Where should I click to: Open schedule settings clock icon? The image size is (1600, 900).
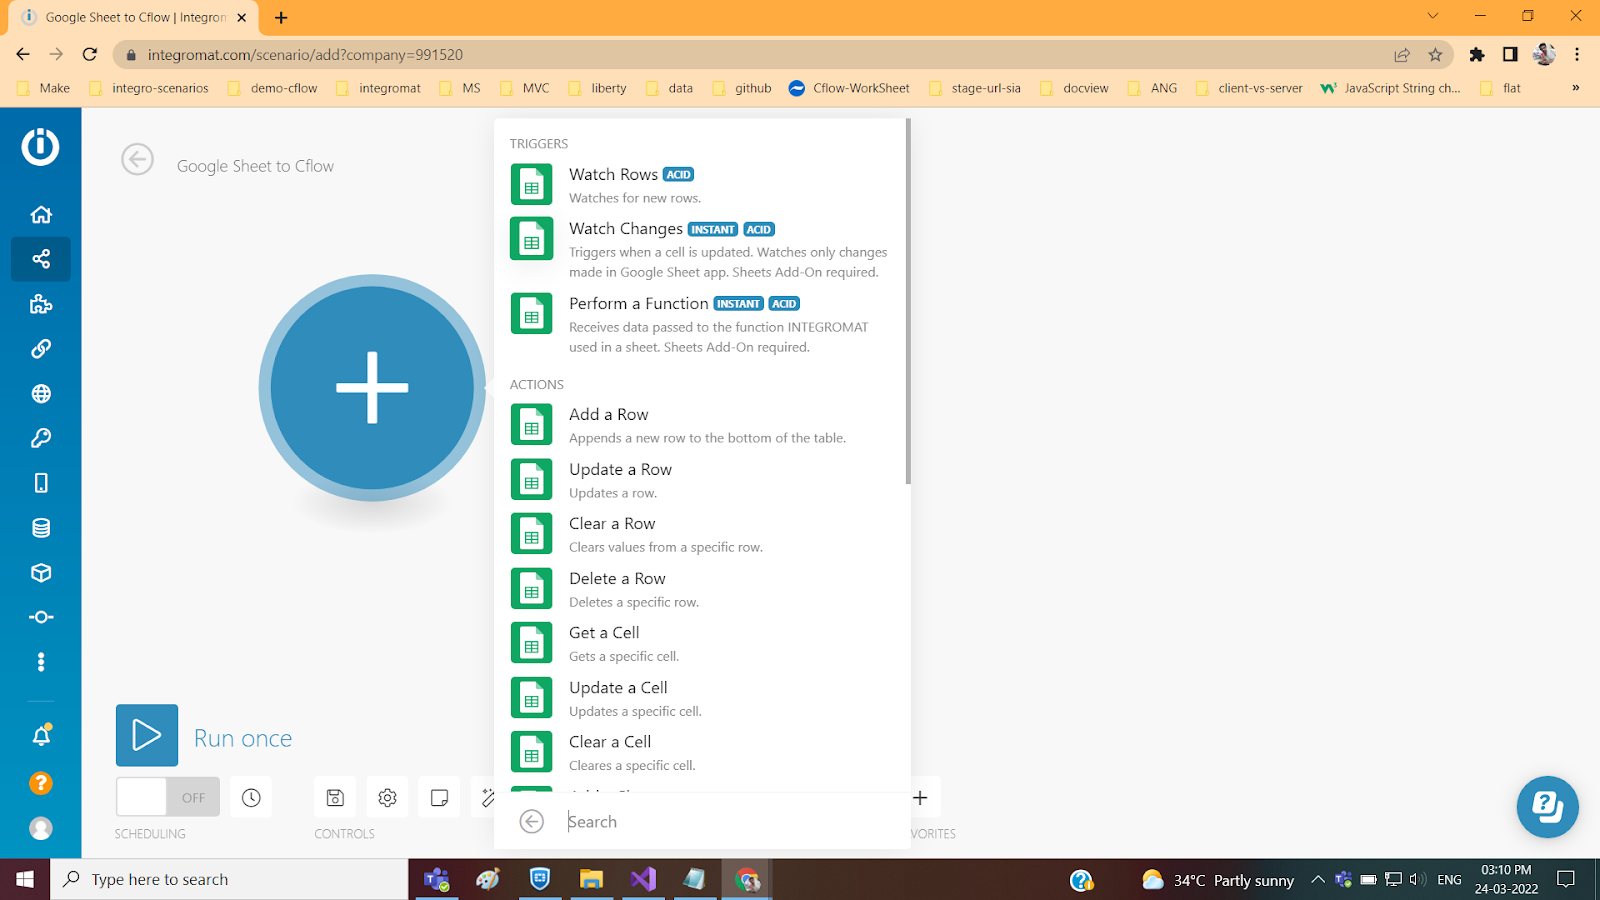[x=251, y=797]
